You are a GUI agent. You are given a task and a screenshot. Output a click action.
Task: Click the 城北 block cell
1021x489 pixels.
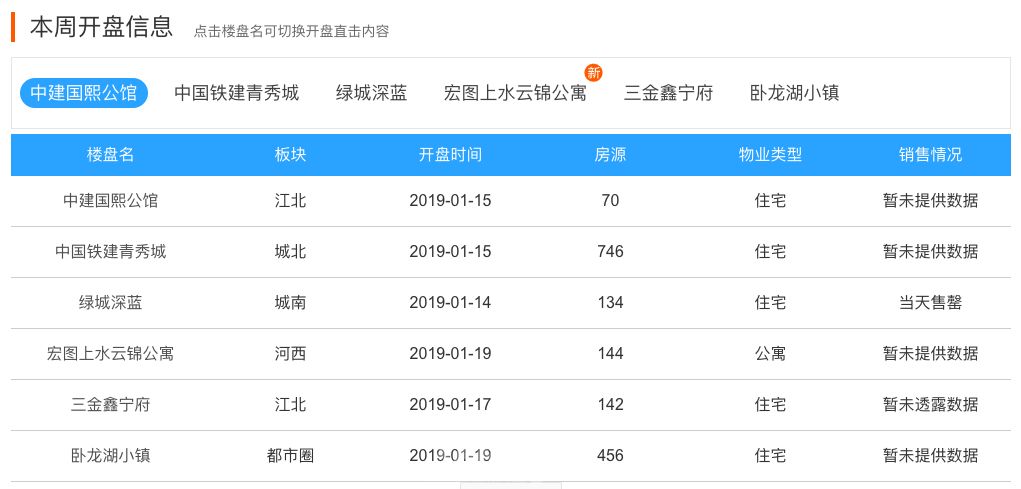click(290, 251)
